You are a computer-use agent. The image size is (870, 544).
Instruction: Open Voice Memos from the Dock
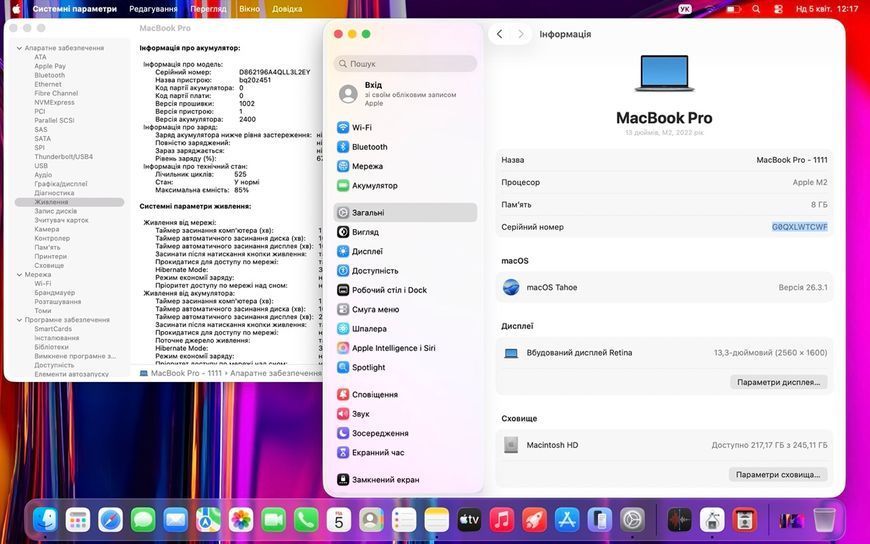pyautogui.click(x=680, y=520)
